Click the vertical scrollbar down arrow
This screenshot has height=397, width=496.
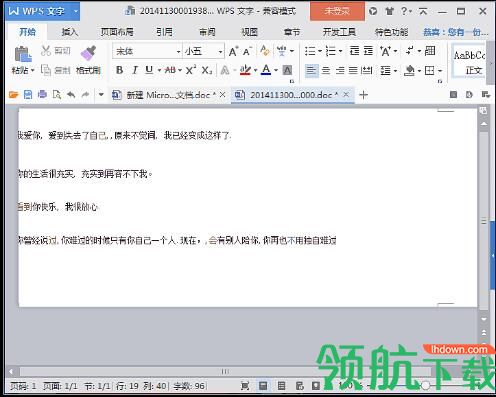pyautogui.click(x=483, y=319)
